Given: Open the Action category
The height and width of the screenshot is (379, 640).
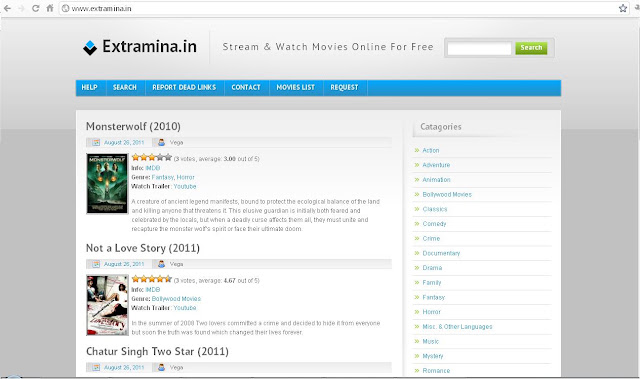Looking at the screenshot, I should (x=431, y=151).
